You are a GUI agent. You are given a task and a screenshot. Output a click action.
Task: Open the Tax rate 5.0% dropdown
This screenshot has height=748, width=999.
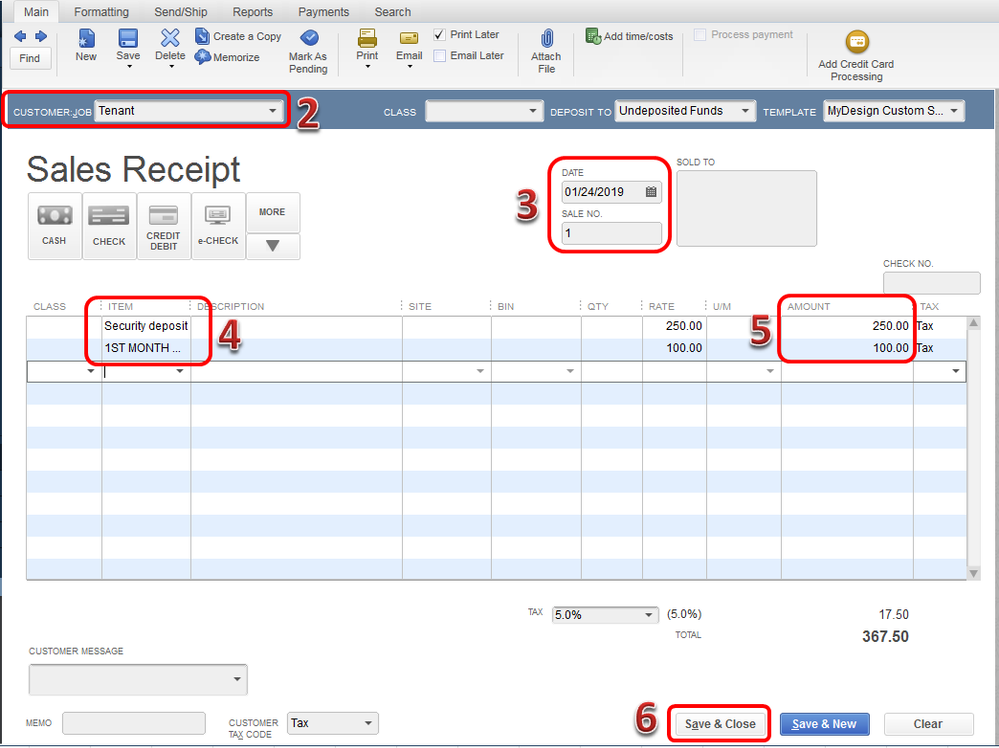pos(649,615)
